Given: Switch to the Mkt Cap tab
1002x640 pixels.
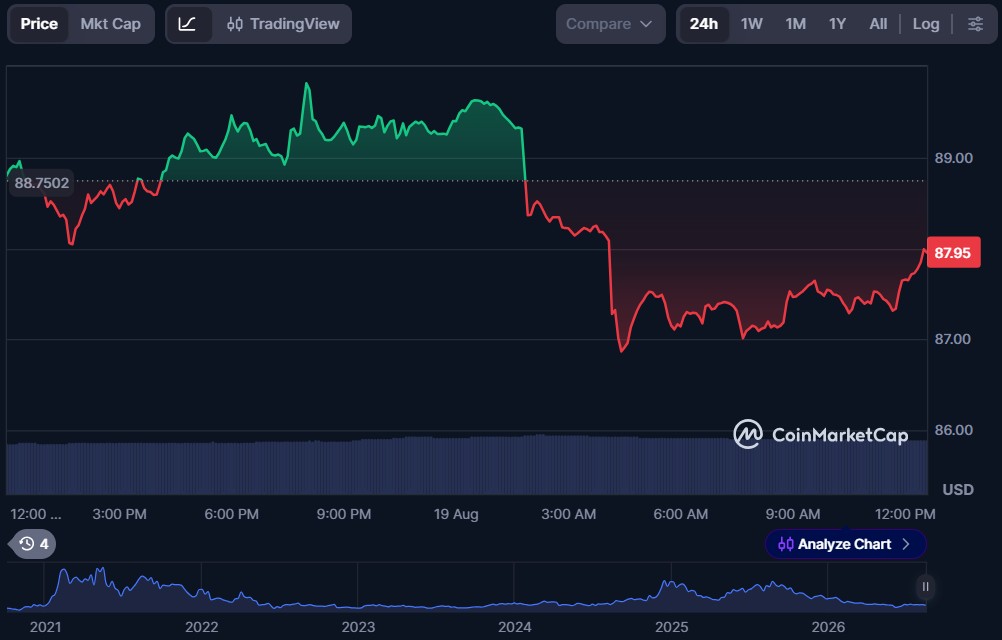Looking at the screenshot, I should (x=111, y=24).
